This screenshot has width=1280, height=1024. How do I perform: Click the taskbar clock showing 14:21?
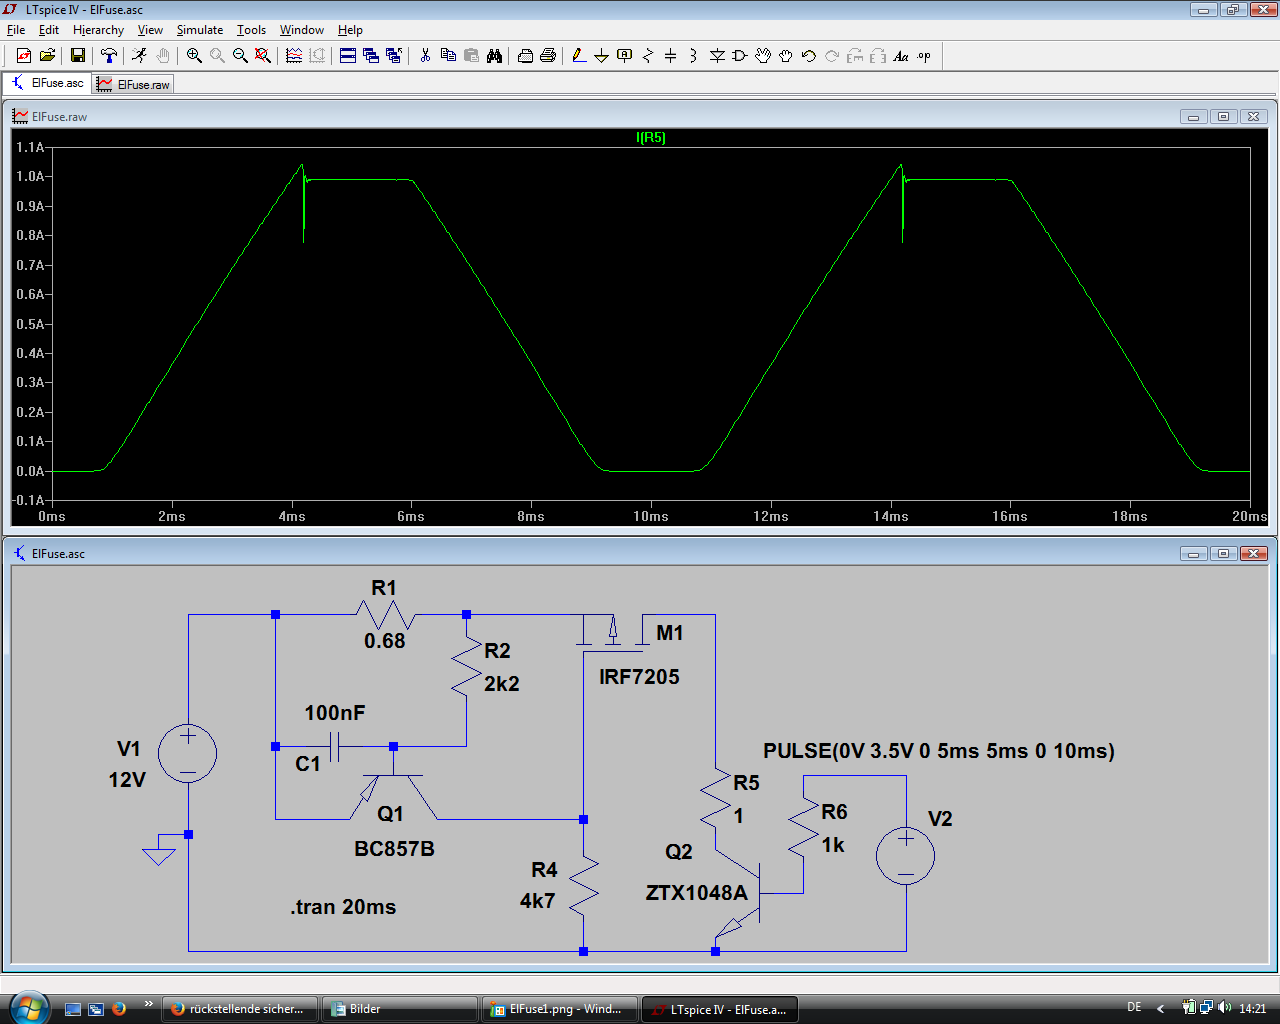[x=1252, y=1009]
